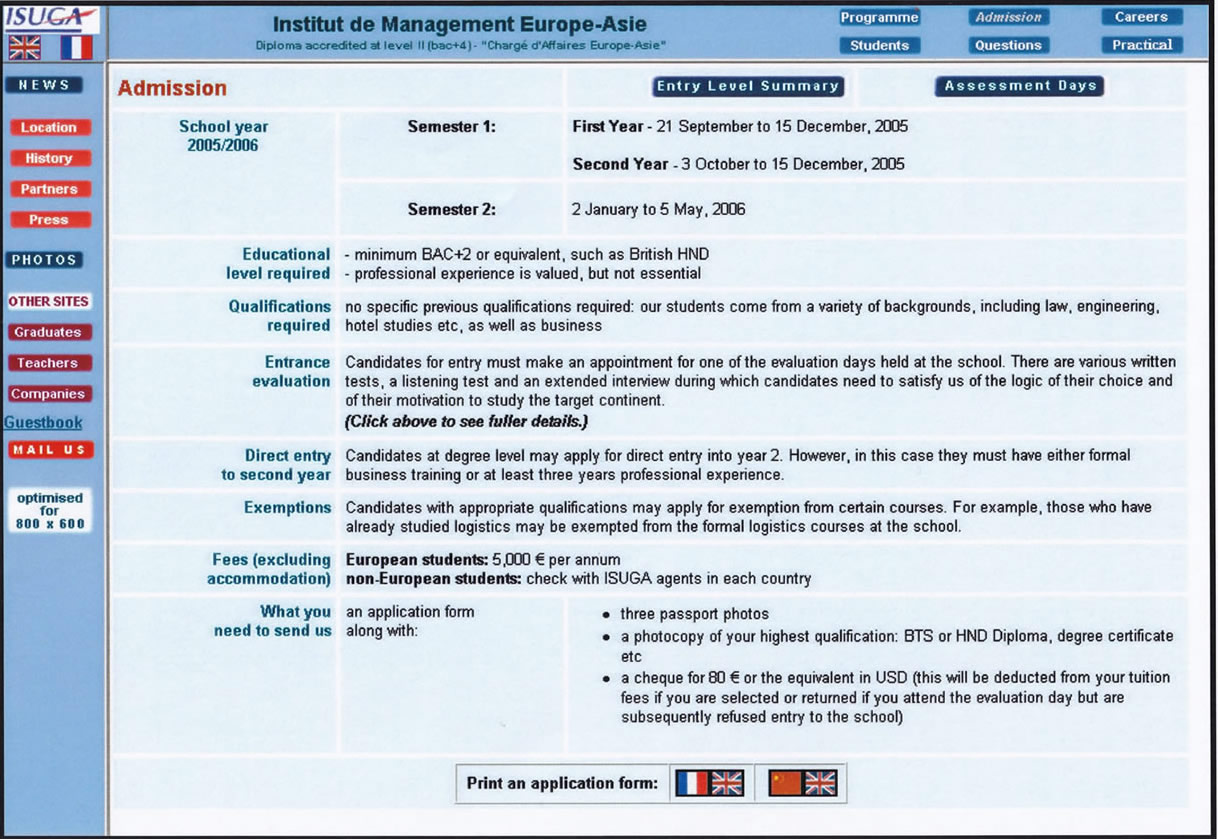Image resolution: width=1218 pixels, height=839 pixels.
Task: Click the red 'Admission' page heading
Action: 172,88
